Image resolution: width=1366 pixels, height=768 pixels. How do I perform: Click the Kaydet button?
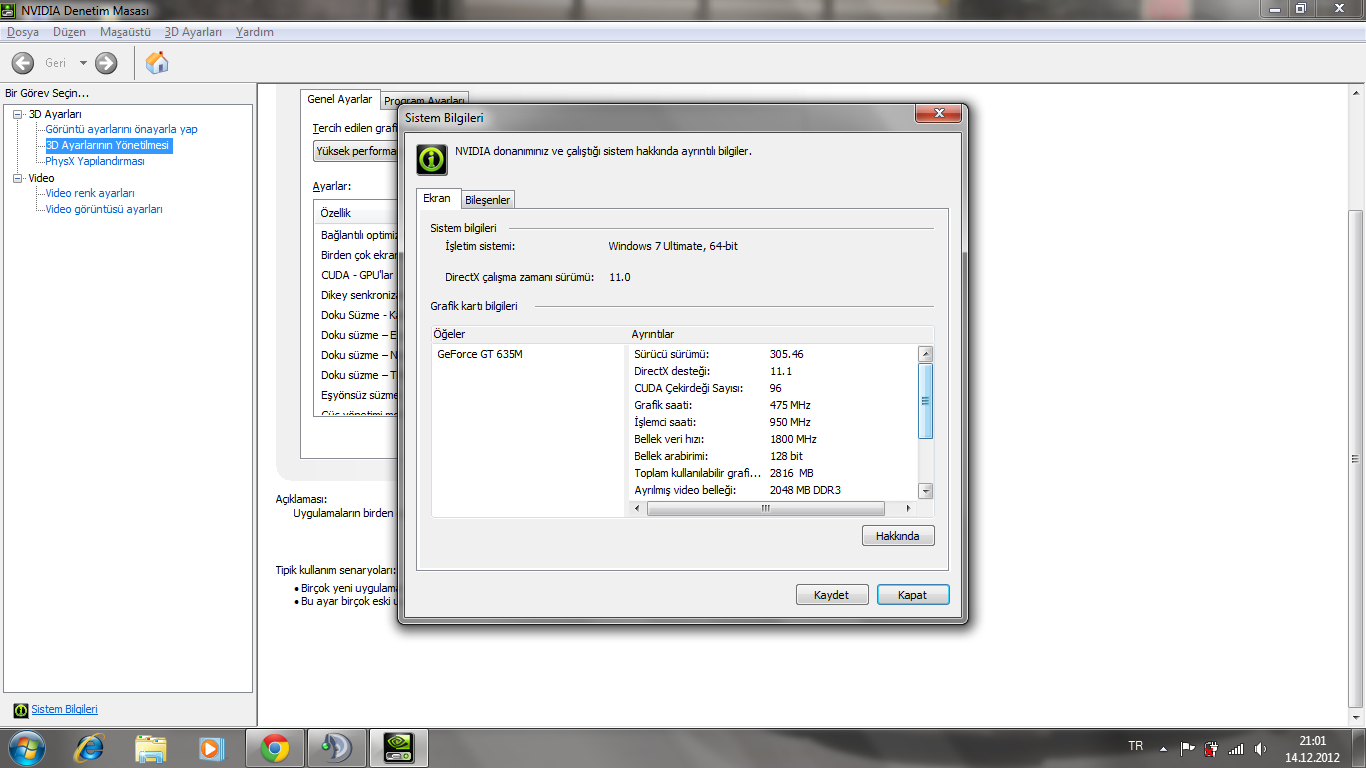832,595
